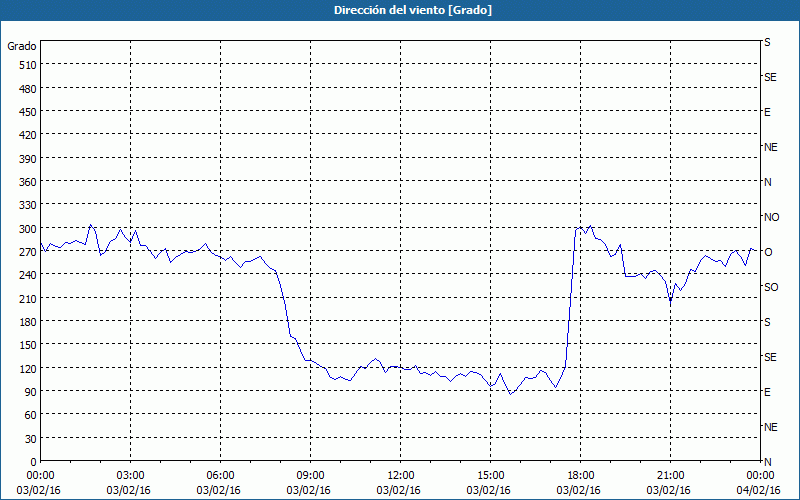Screen dimensions: 800x500
Task: Click the chart title 'Dirección del viento [Grado]'
Action: [413, 10]
